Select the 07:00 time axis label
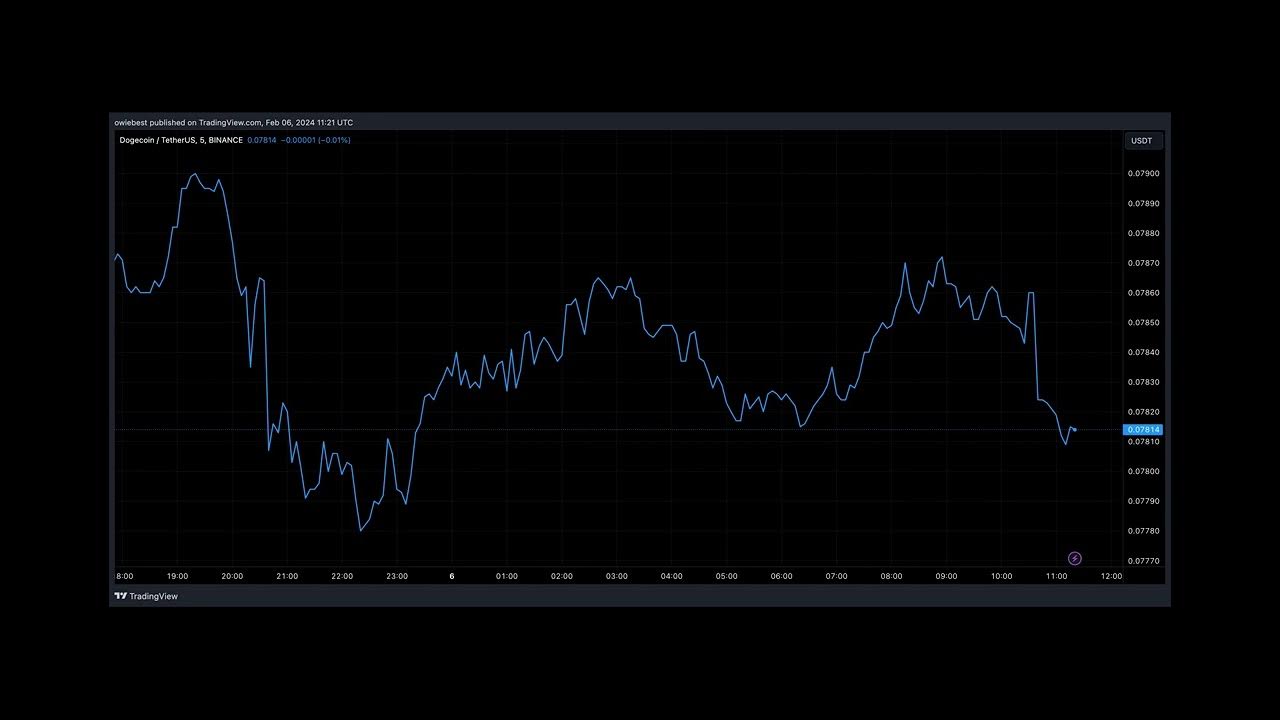Viewport: 1280px width, 720px height. click(x=837, y=577)
